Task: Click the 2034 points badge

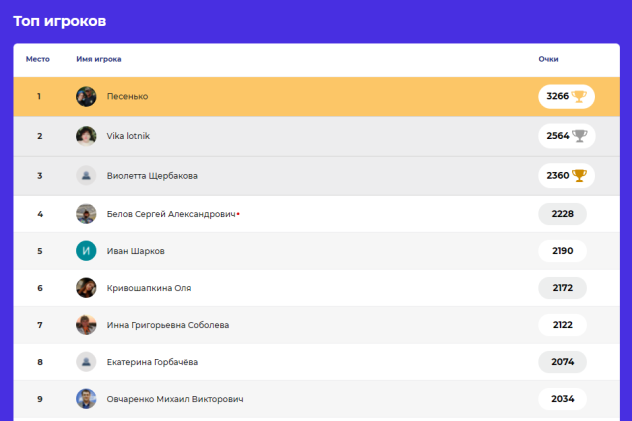Action: [x=562, y=398]
